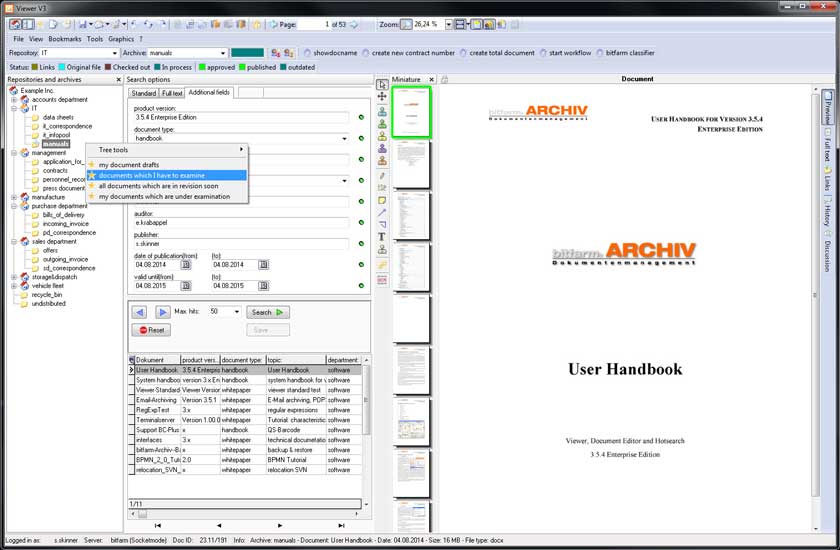Open calendar for date of publication to

click(x=264, y=265)
